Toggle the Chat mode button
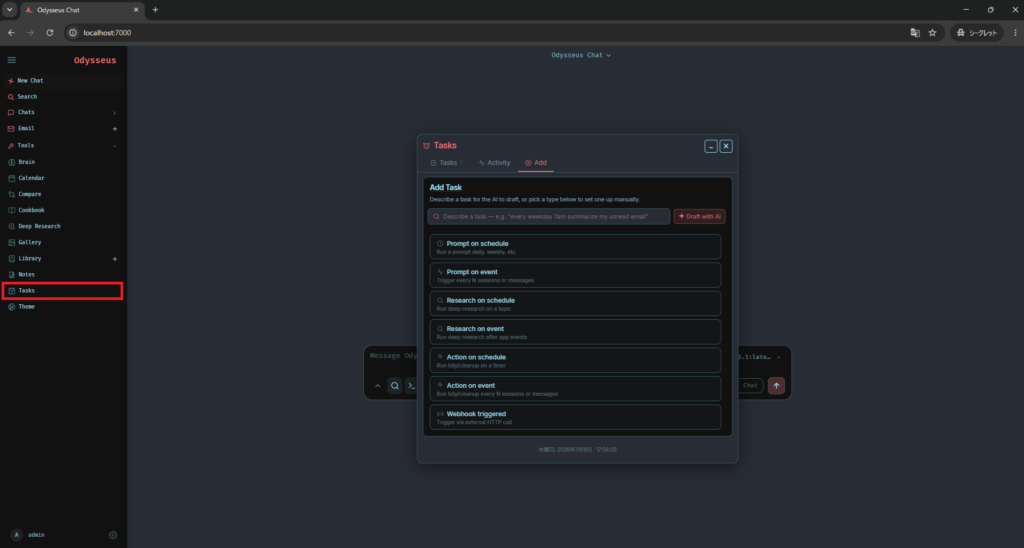 [x=751, y=385]
